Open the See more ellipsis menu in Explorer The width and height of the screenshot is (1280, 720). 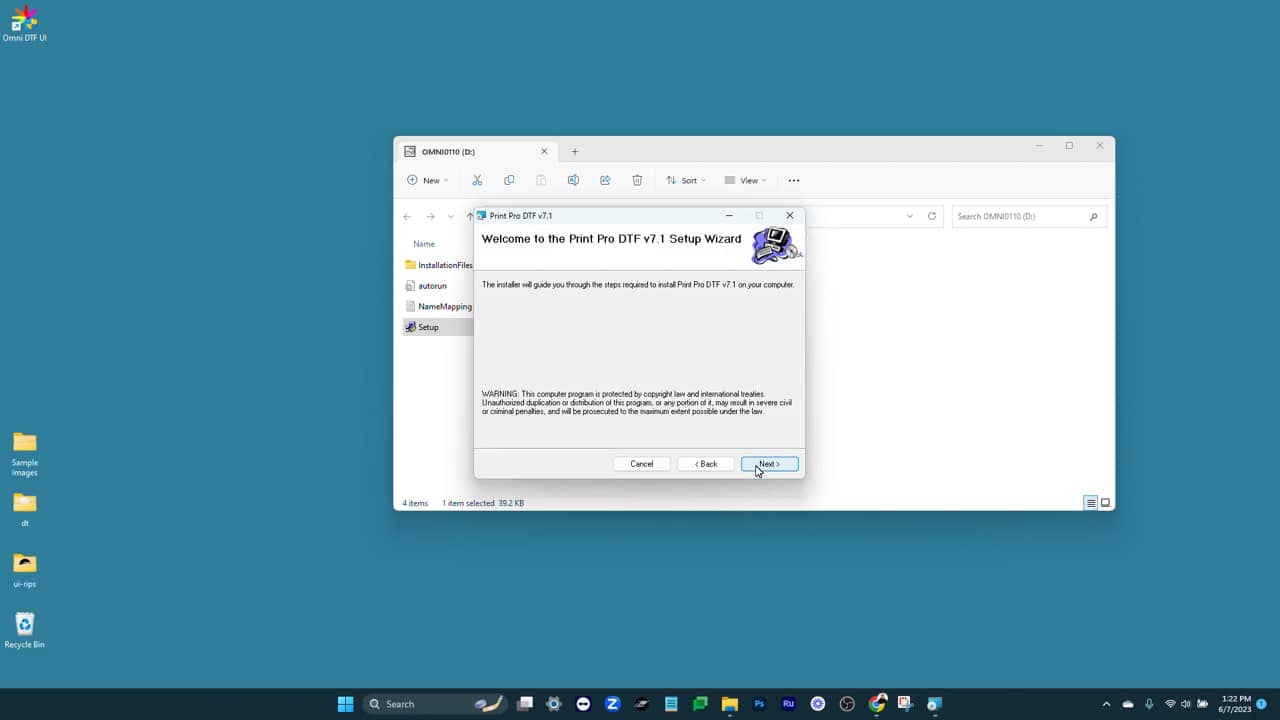pos(794,180)
